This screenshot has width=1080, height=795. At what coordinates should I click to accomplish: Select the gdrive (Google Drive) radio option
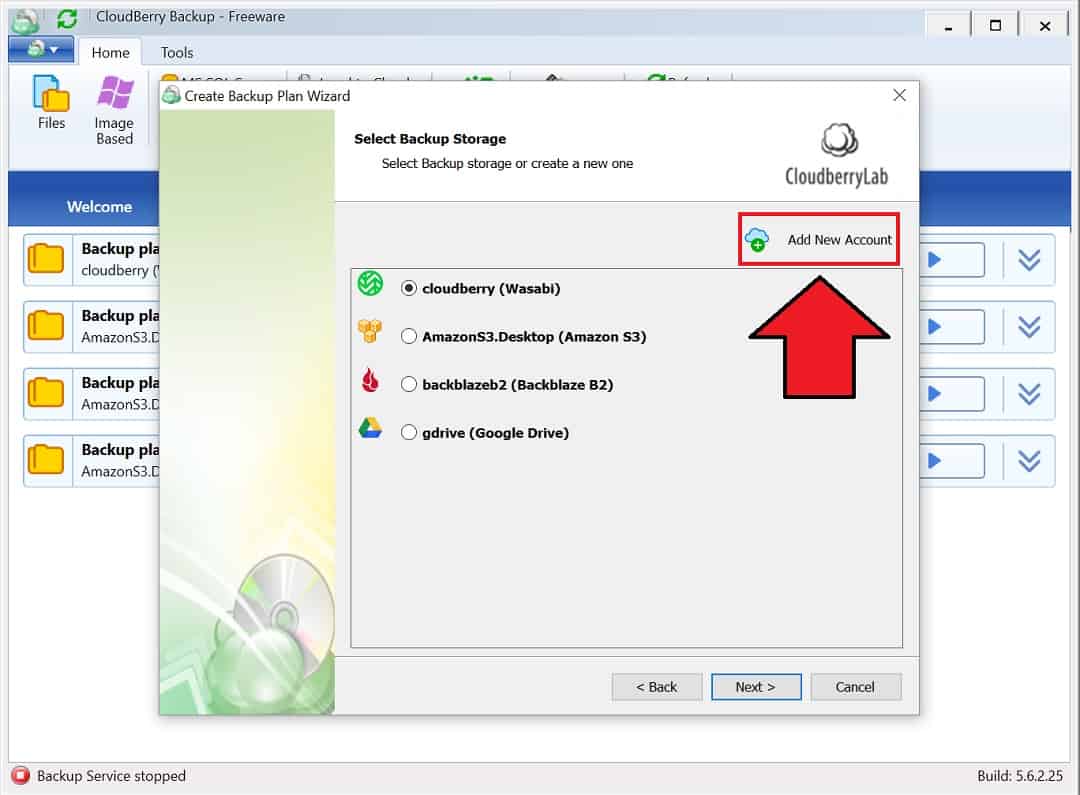(409, 433)
